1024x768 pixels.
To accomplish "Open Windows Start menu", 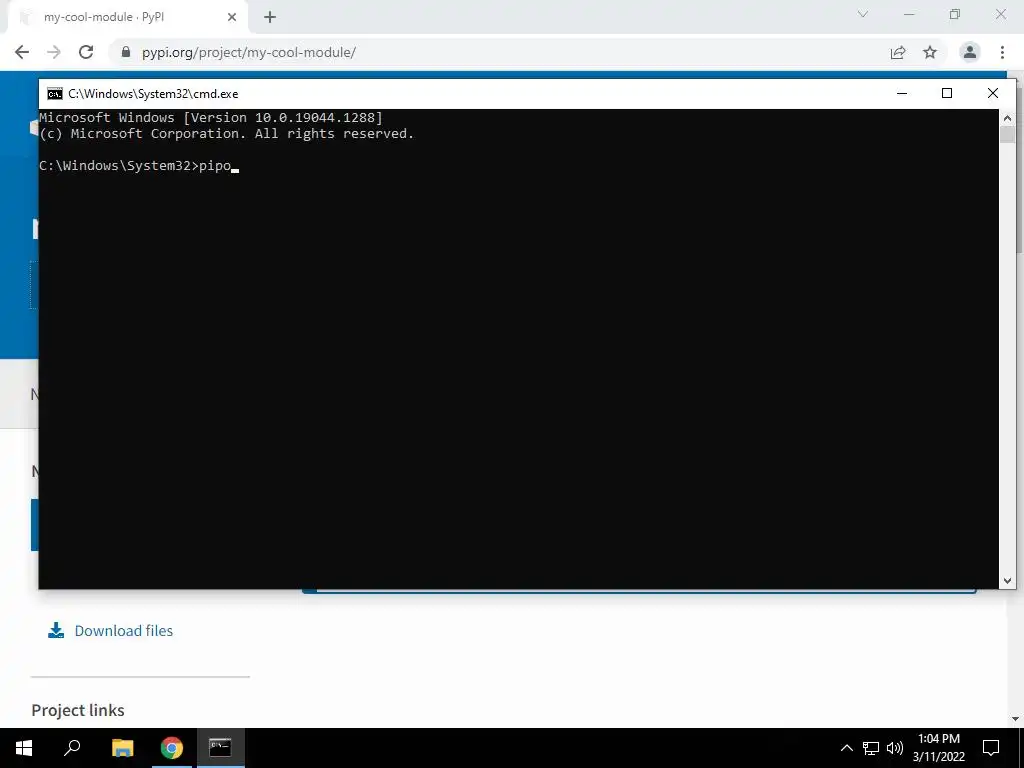I will [x=24, y=748].
